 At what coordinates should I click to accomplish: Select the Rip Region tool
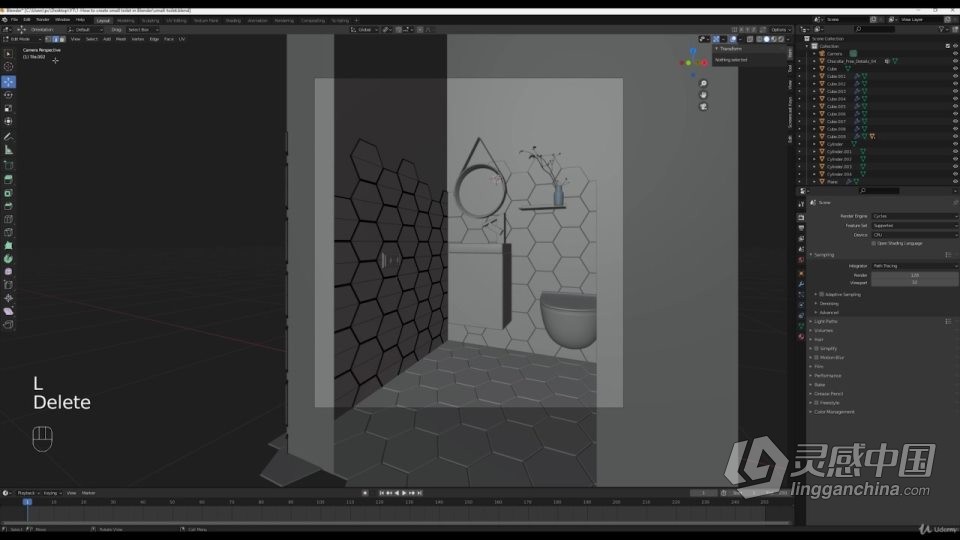pos(8,324)
